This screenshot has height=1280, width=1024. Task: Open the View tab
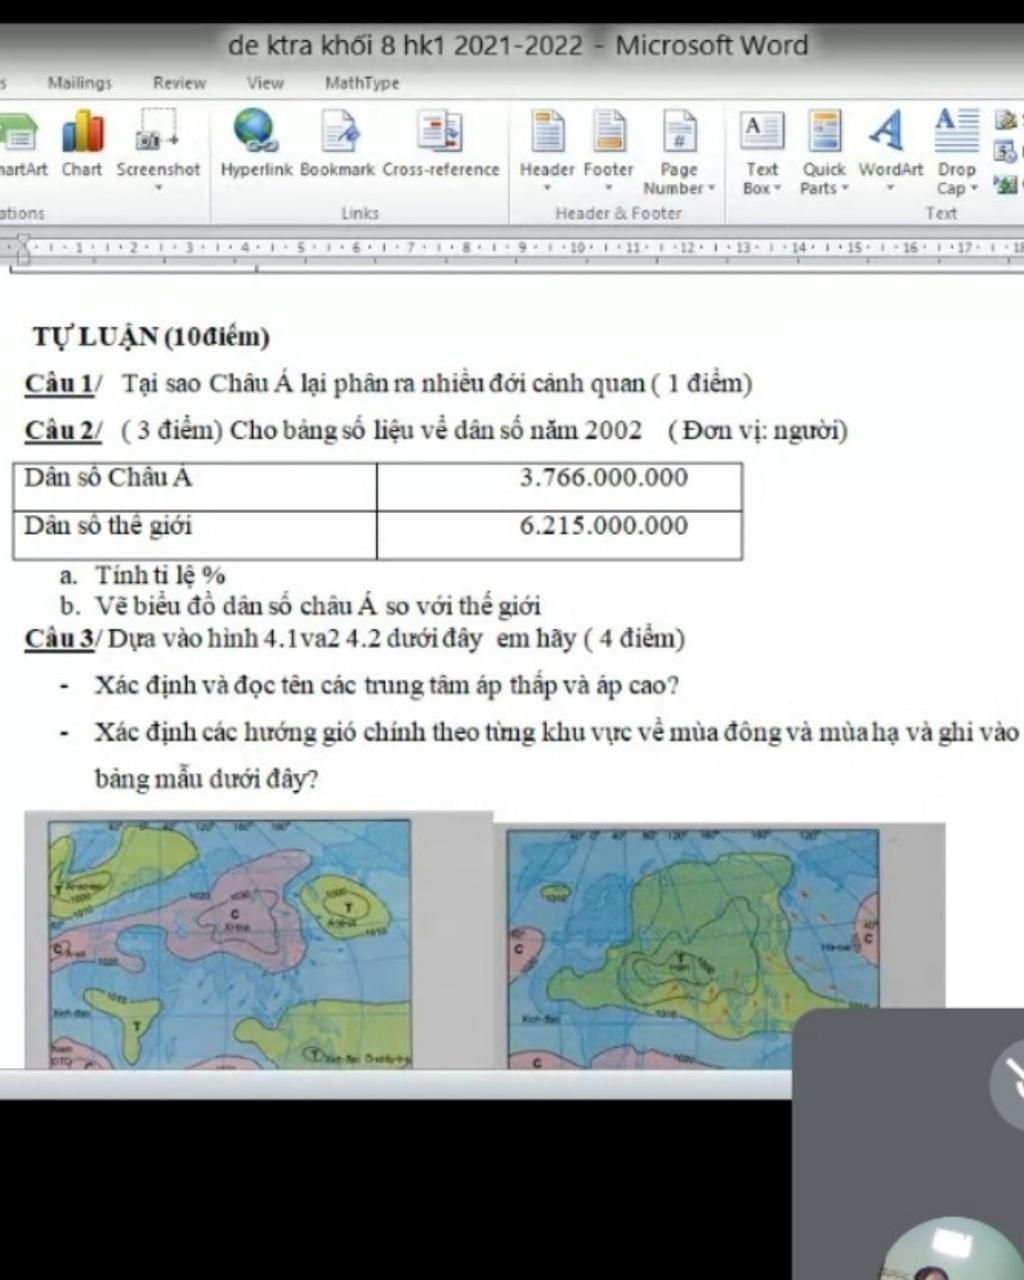[265, 83]
